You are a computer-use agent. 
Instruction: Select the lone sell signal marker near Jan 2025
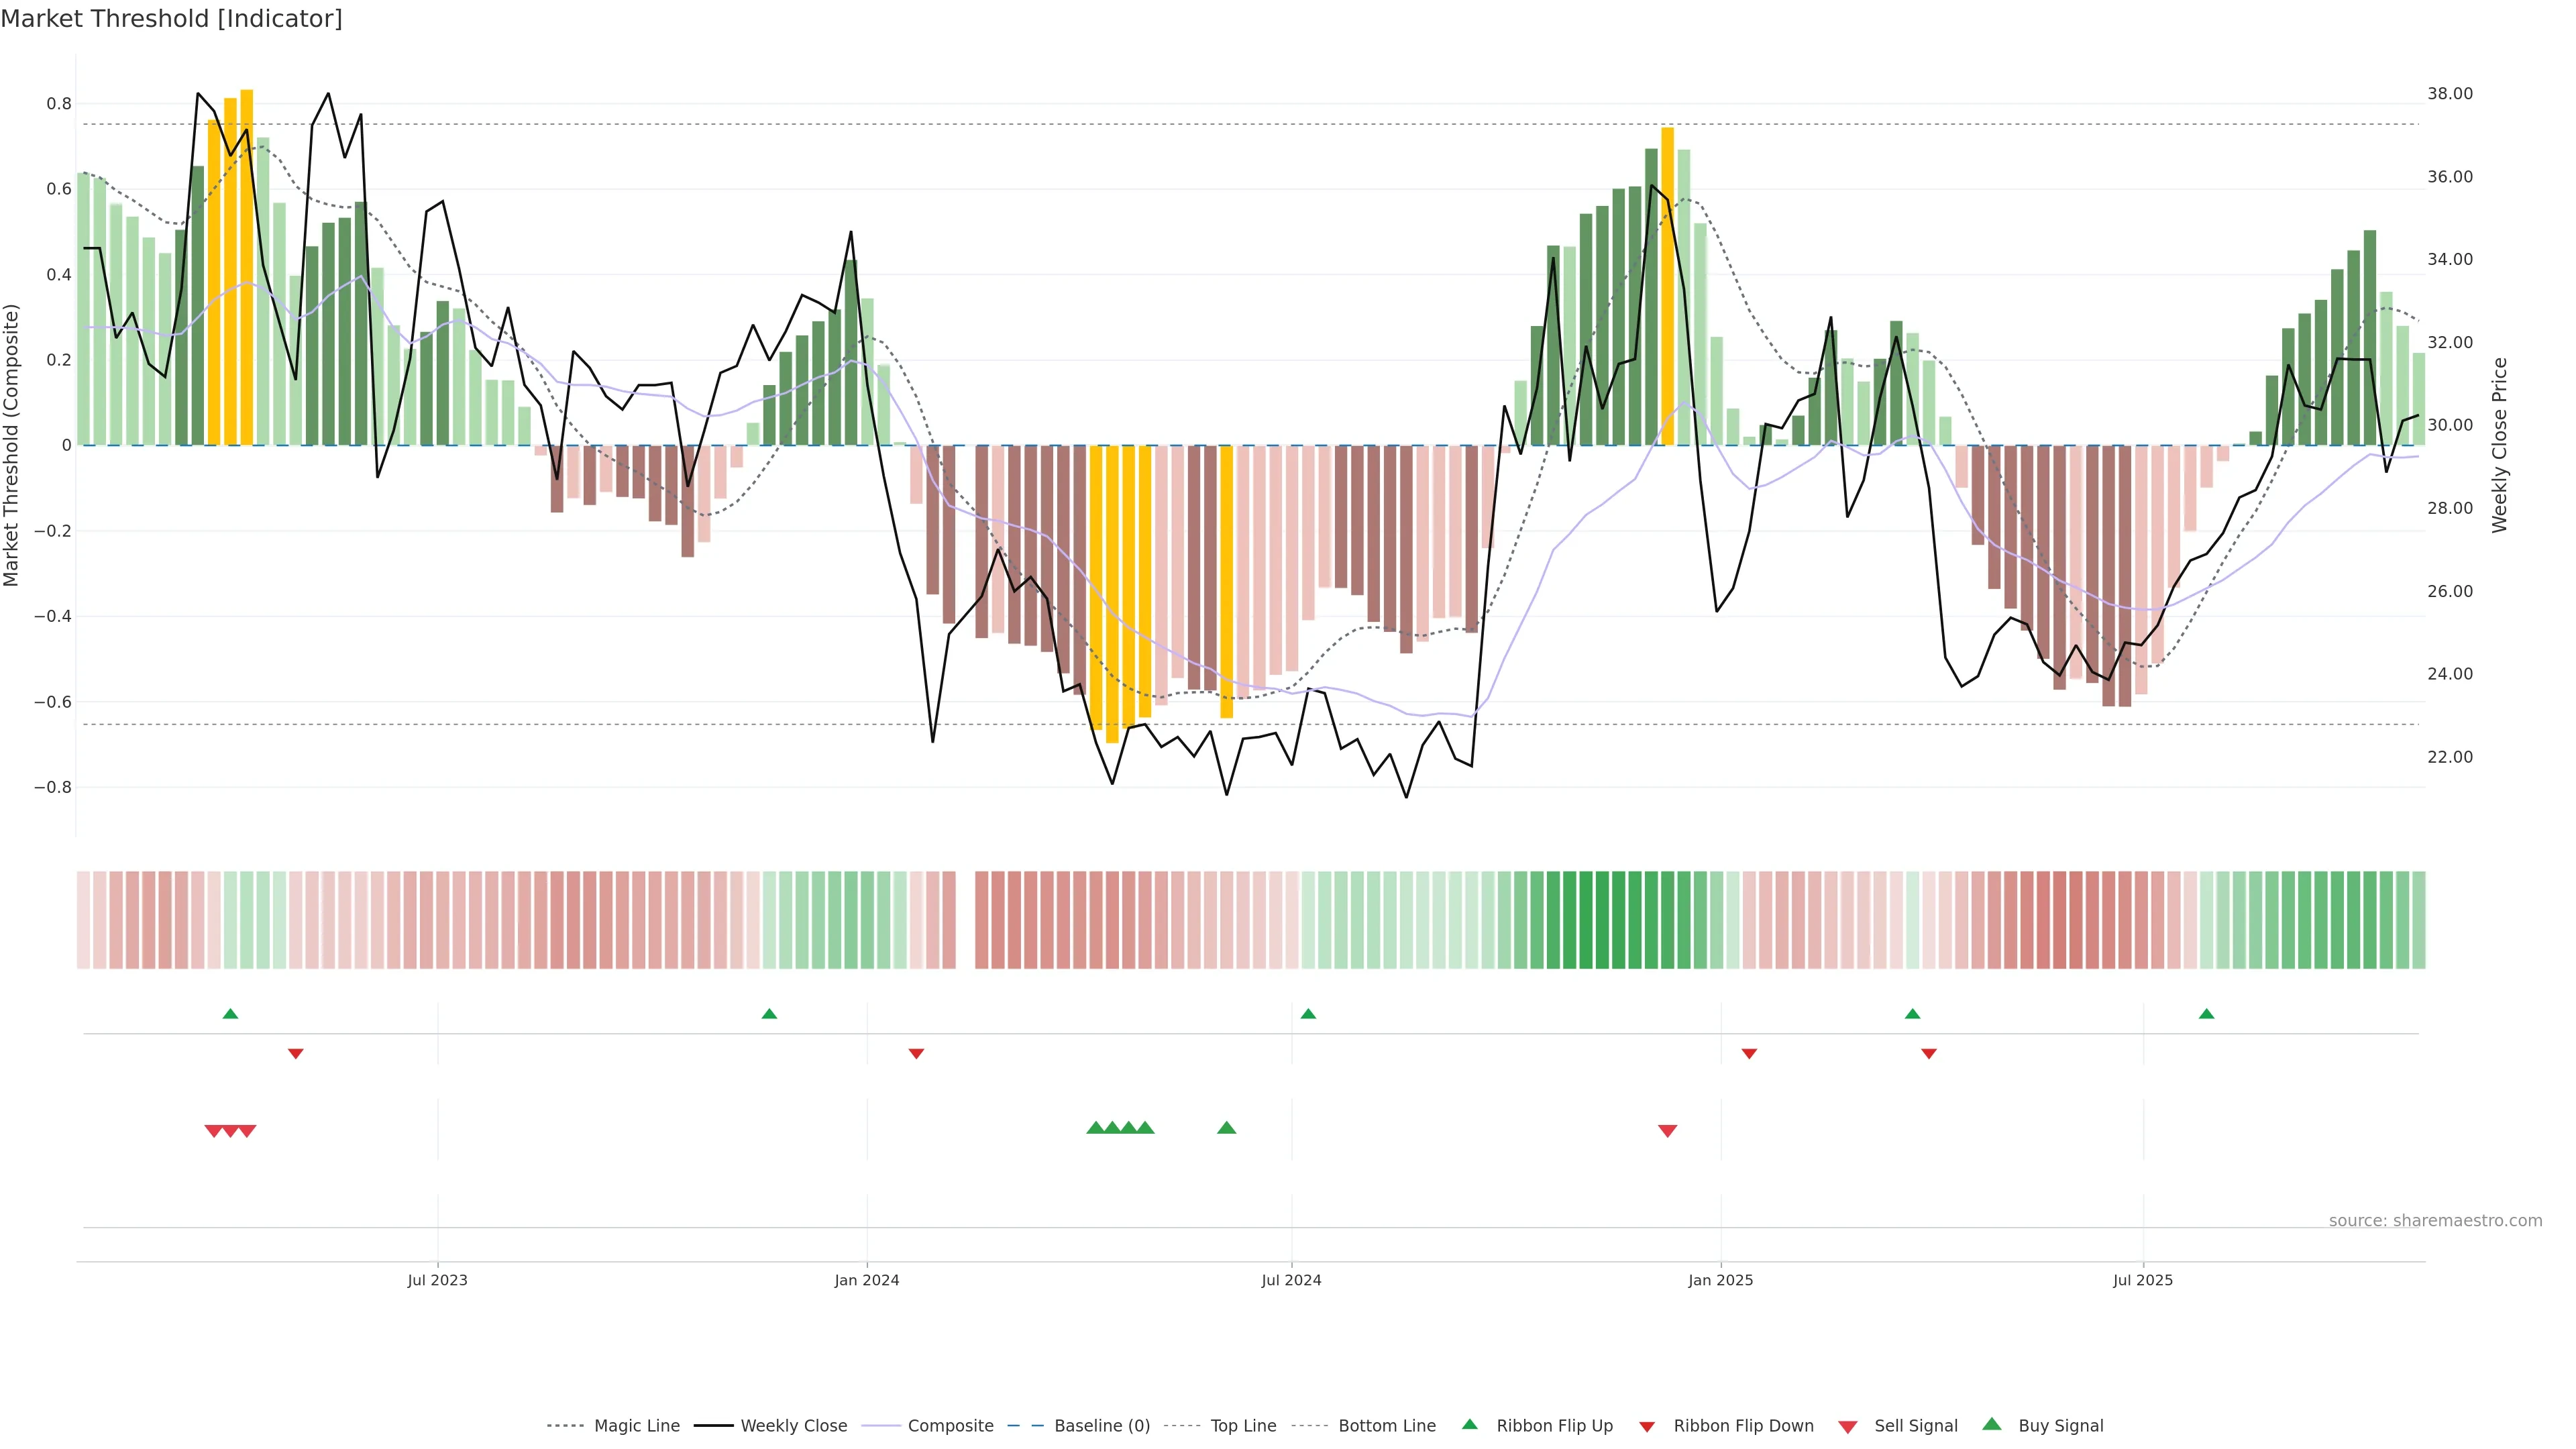[x=1667, y=1131]
